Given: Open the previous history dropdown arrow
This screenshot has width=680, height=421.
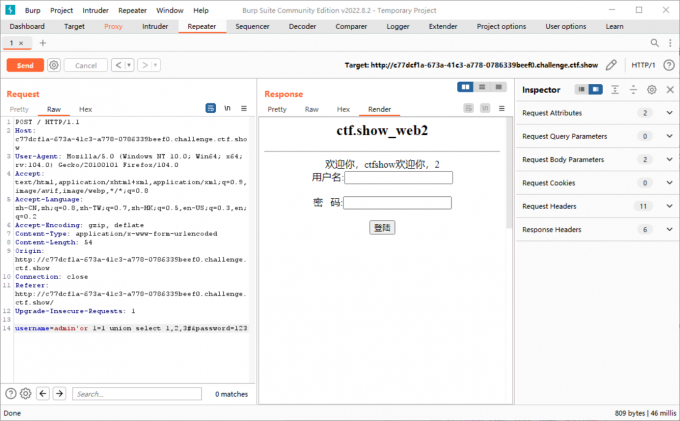Looking at the screenshot, I should point(129,65).
